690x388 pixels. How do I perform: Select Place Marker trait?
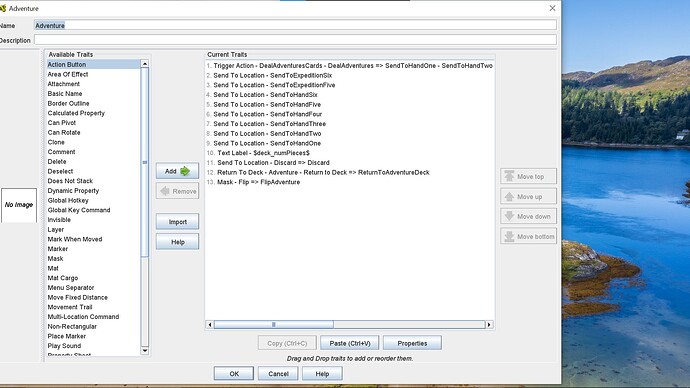[x=93, y=336]
